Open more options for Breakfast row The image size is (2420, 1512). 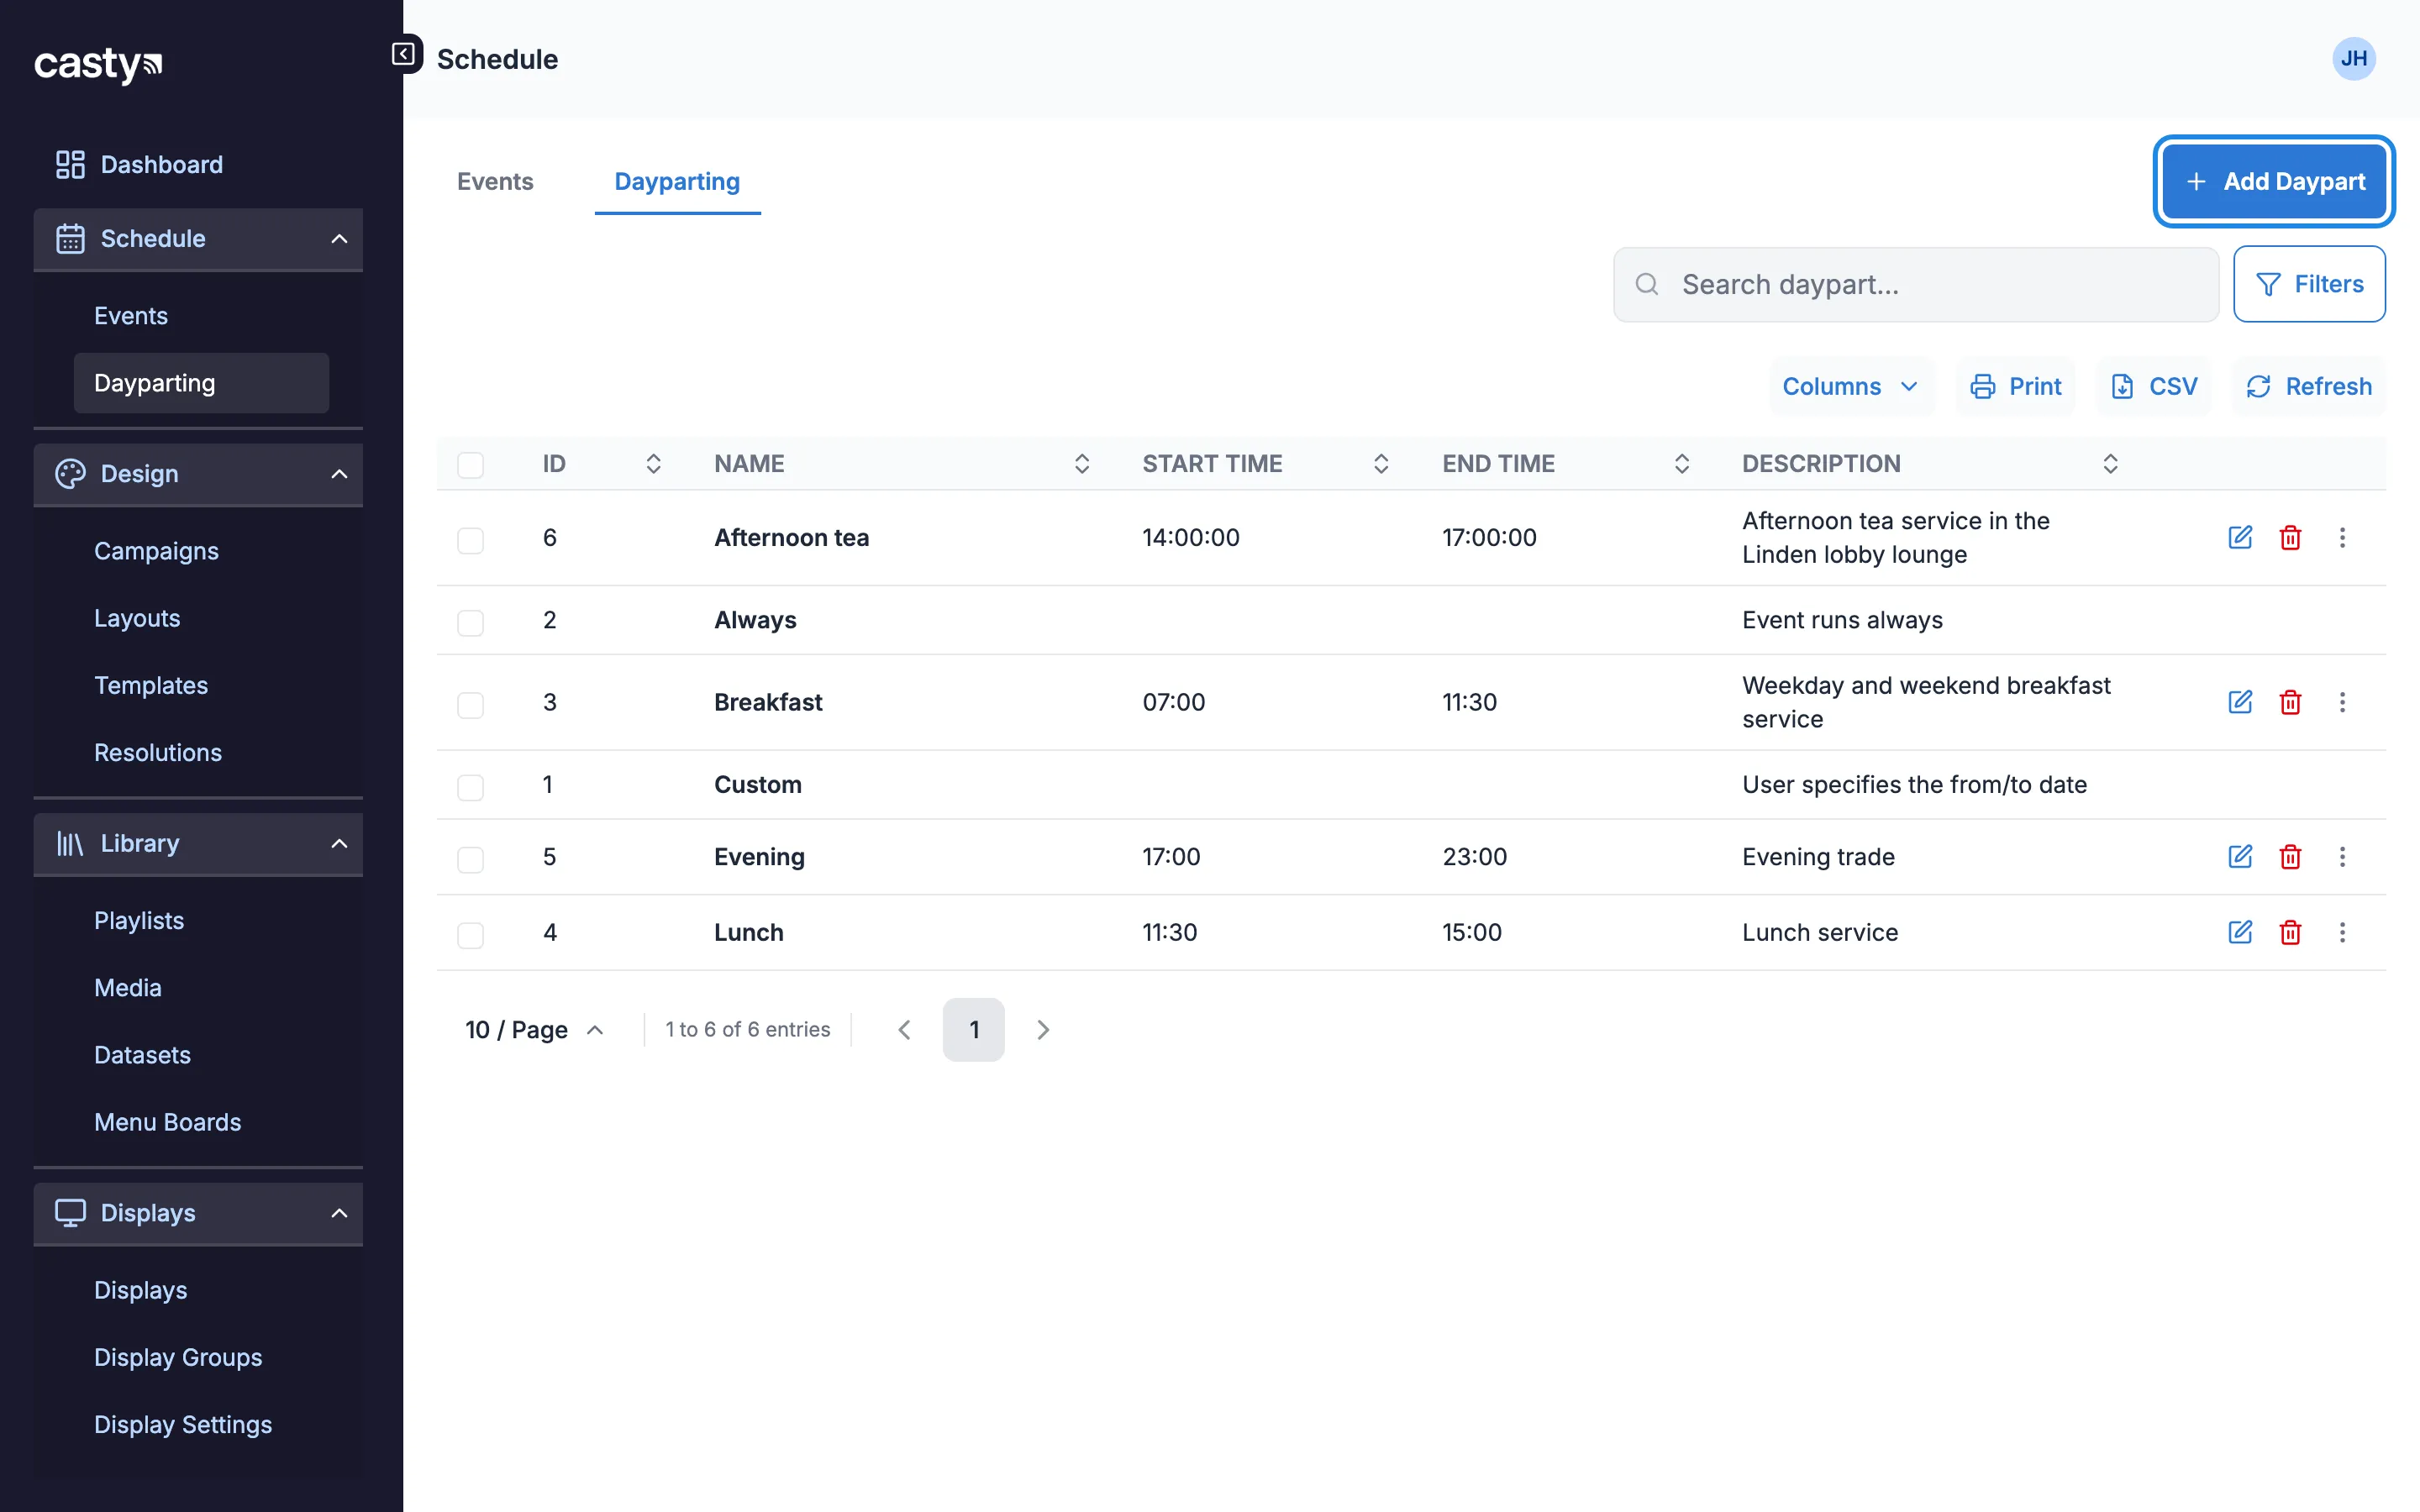[x=2342, y=702]
